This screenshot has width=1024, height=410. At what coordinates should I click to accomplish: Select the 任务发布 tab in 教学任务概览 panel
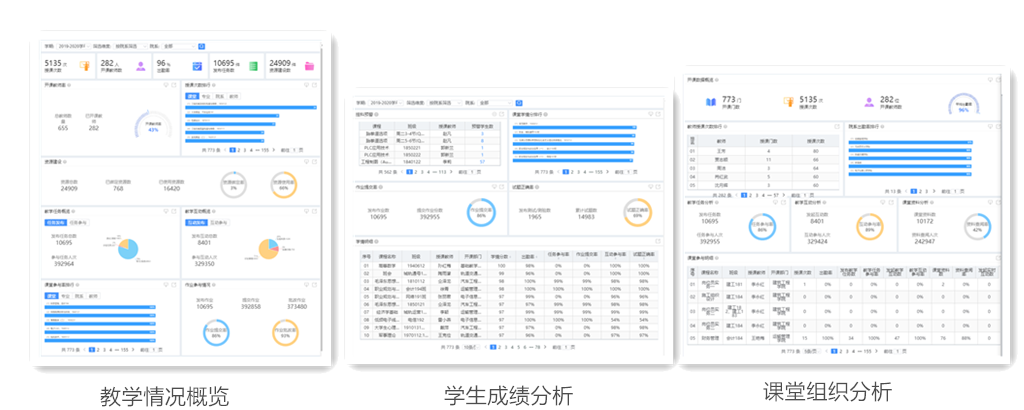[x=55, y=222]
